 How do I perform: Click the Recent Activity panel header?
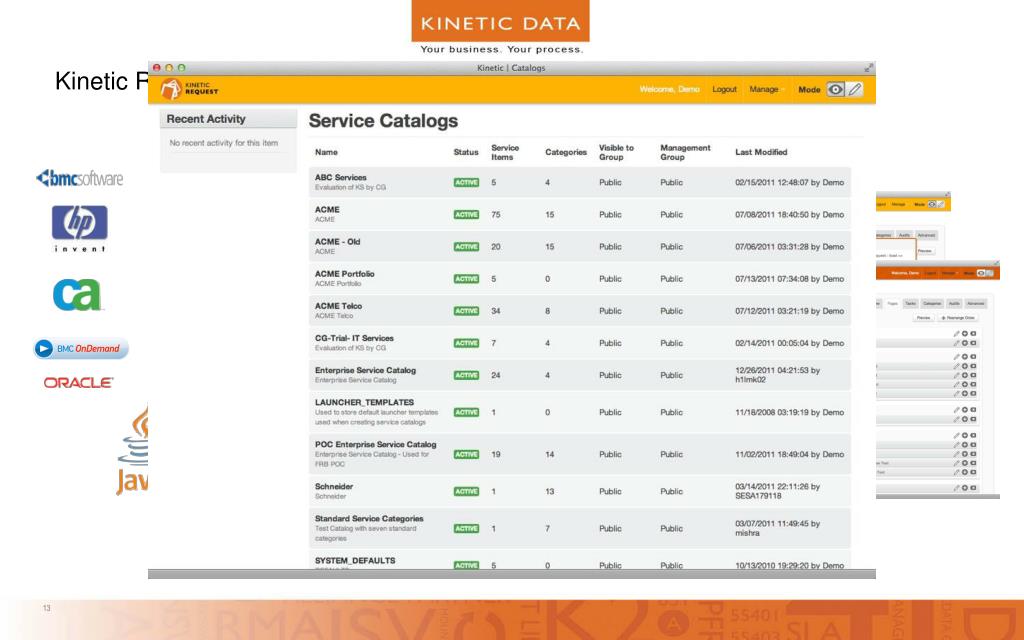click(229, 119)
